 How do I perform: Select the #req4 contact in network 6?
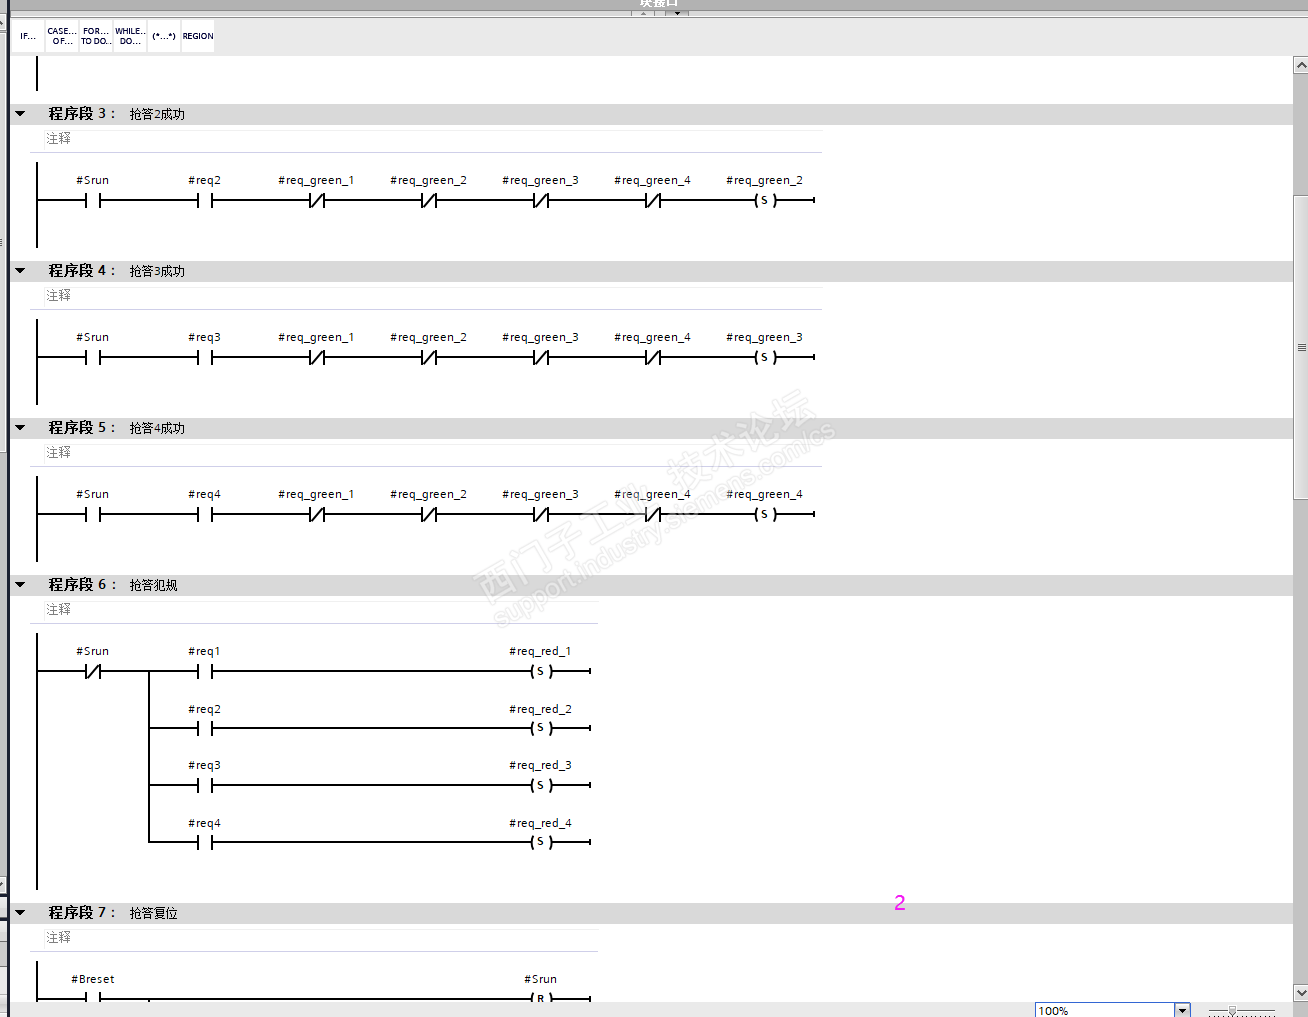coord(205,843)
